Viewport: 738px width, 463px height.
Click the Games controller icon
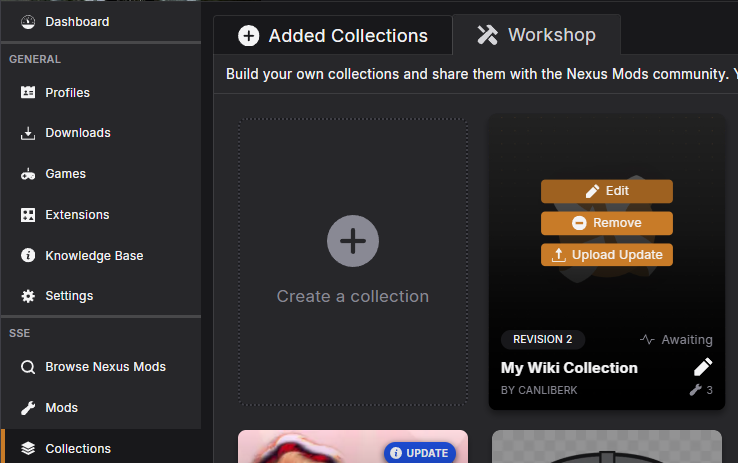(x=28, y=174)
